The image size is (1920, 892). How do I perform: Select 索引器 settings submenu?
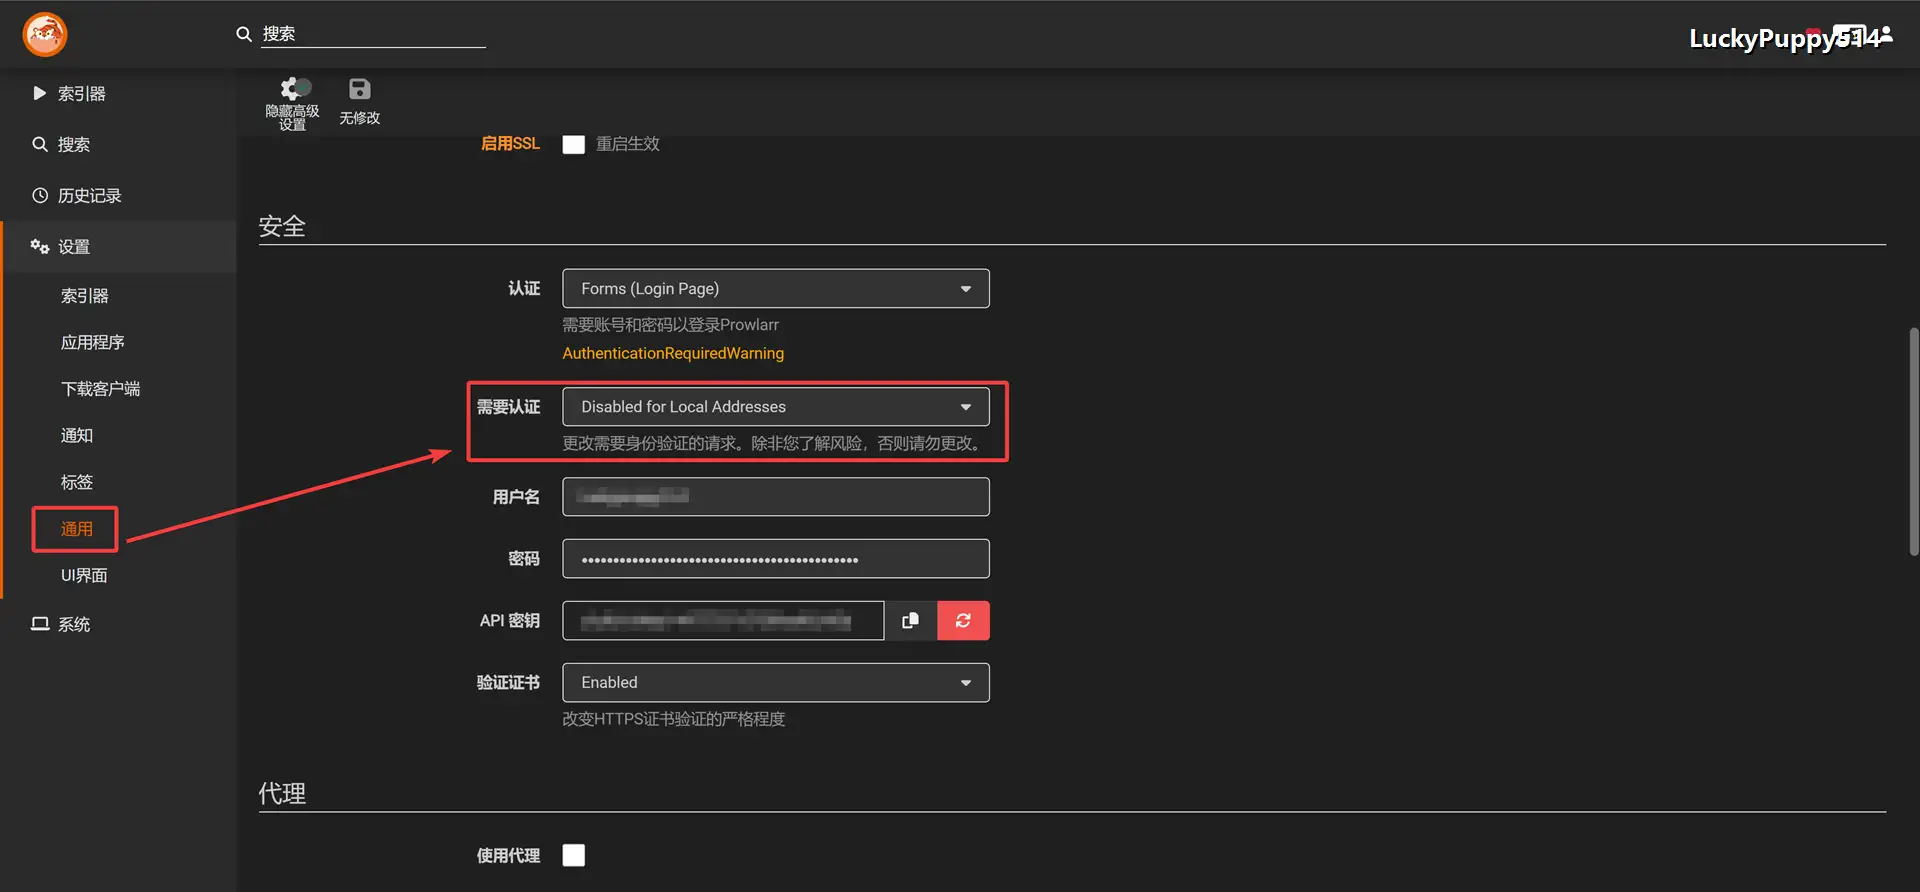tap(84, 296)
